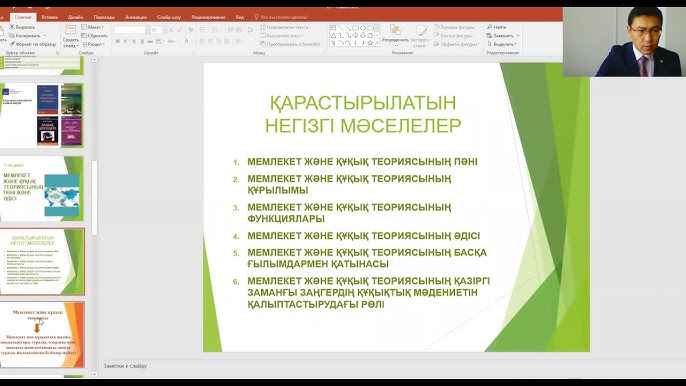The image size is (686, 386).
Task: Choose right block arrow shape in gallery
Action: coord(355,35)
